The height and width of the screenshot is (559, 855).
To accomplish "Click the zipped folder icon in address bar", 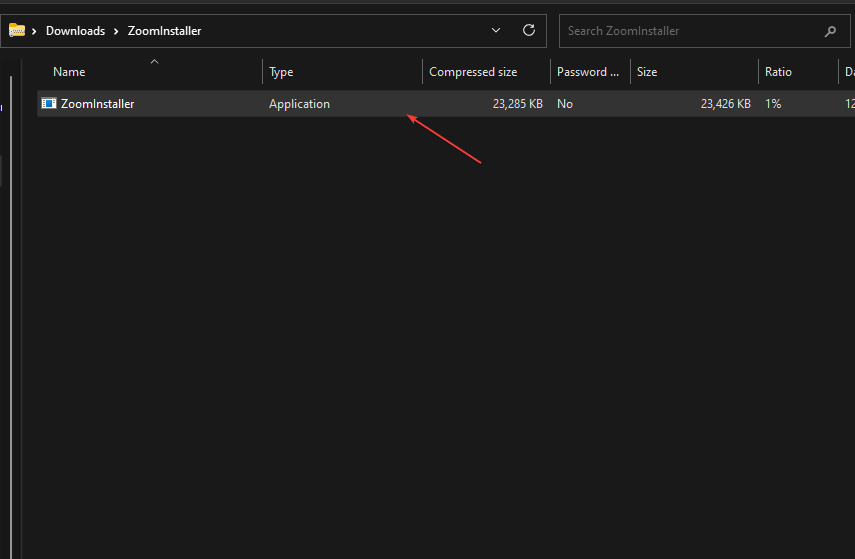I will 17,31.
